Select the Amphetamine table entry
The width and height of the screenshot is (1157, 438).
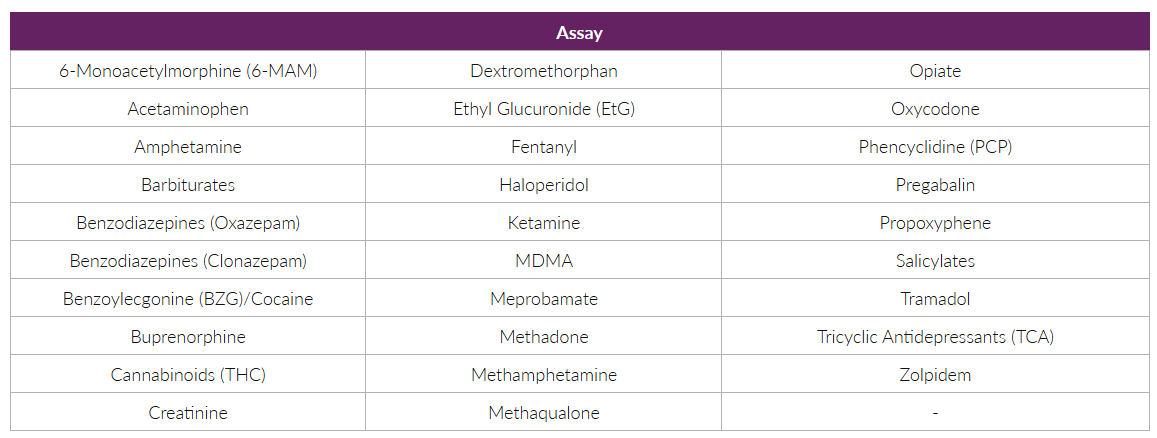point(188,147)
